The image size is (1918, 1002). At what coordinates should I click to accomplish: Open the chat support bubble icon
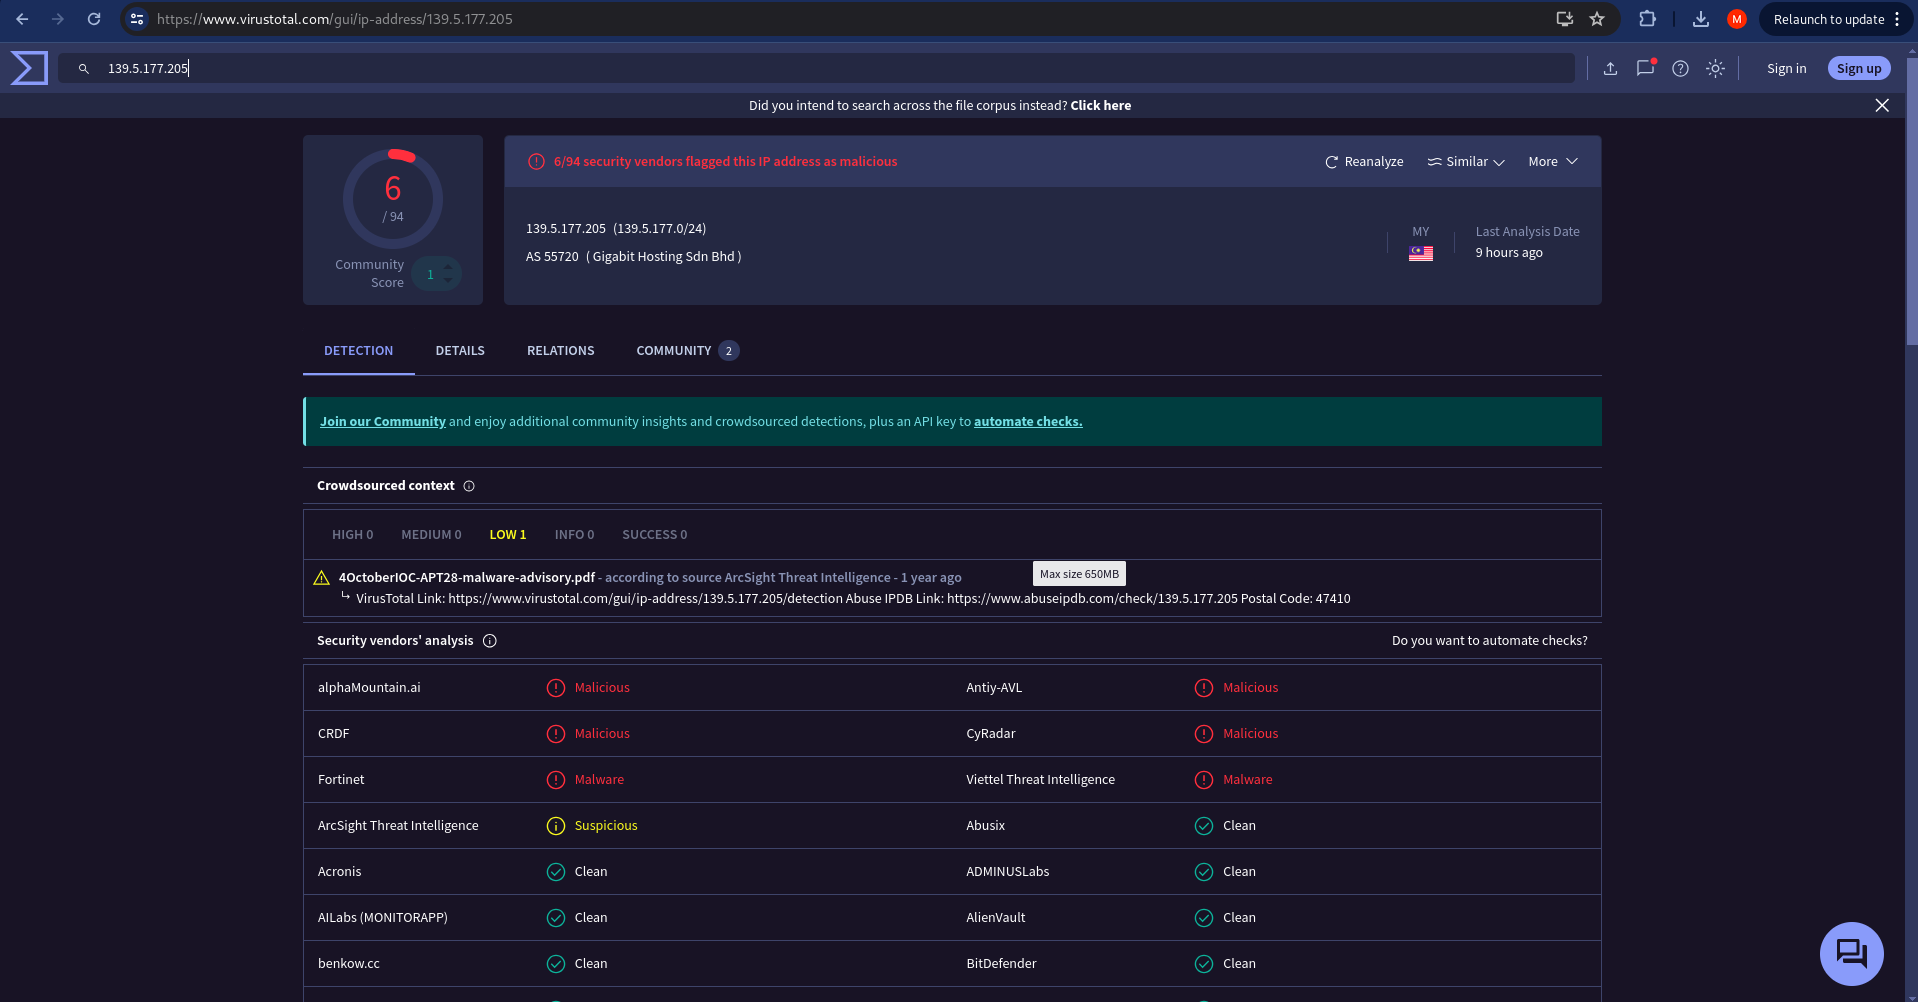click(1851, 953)
